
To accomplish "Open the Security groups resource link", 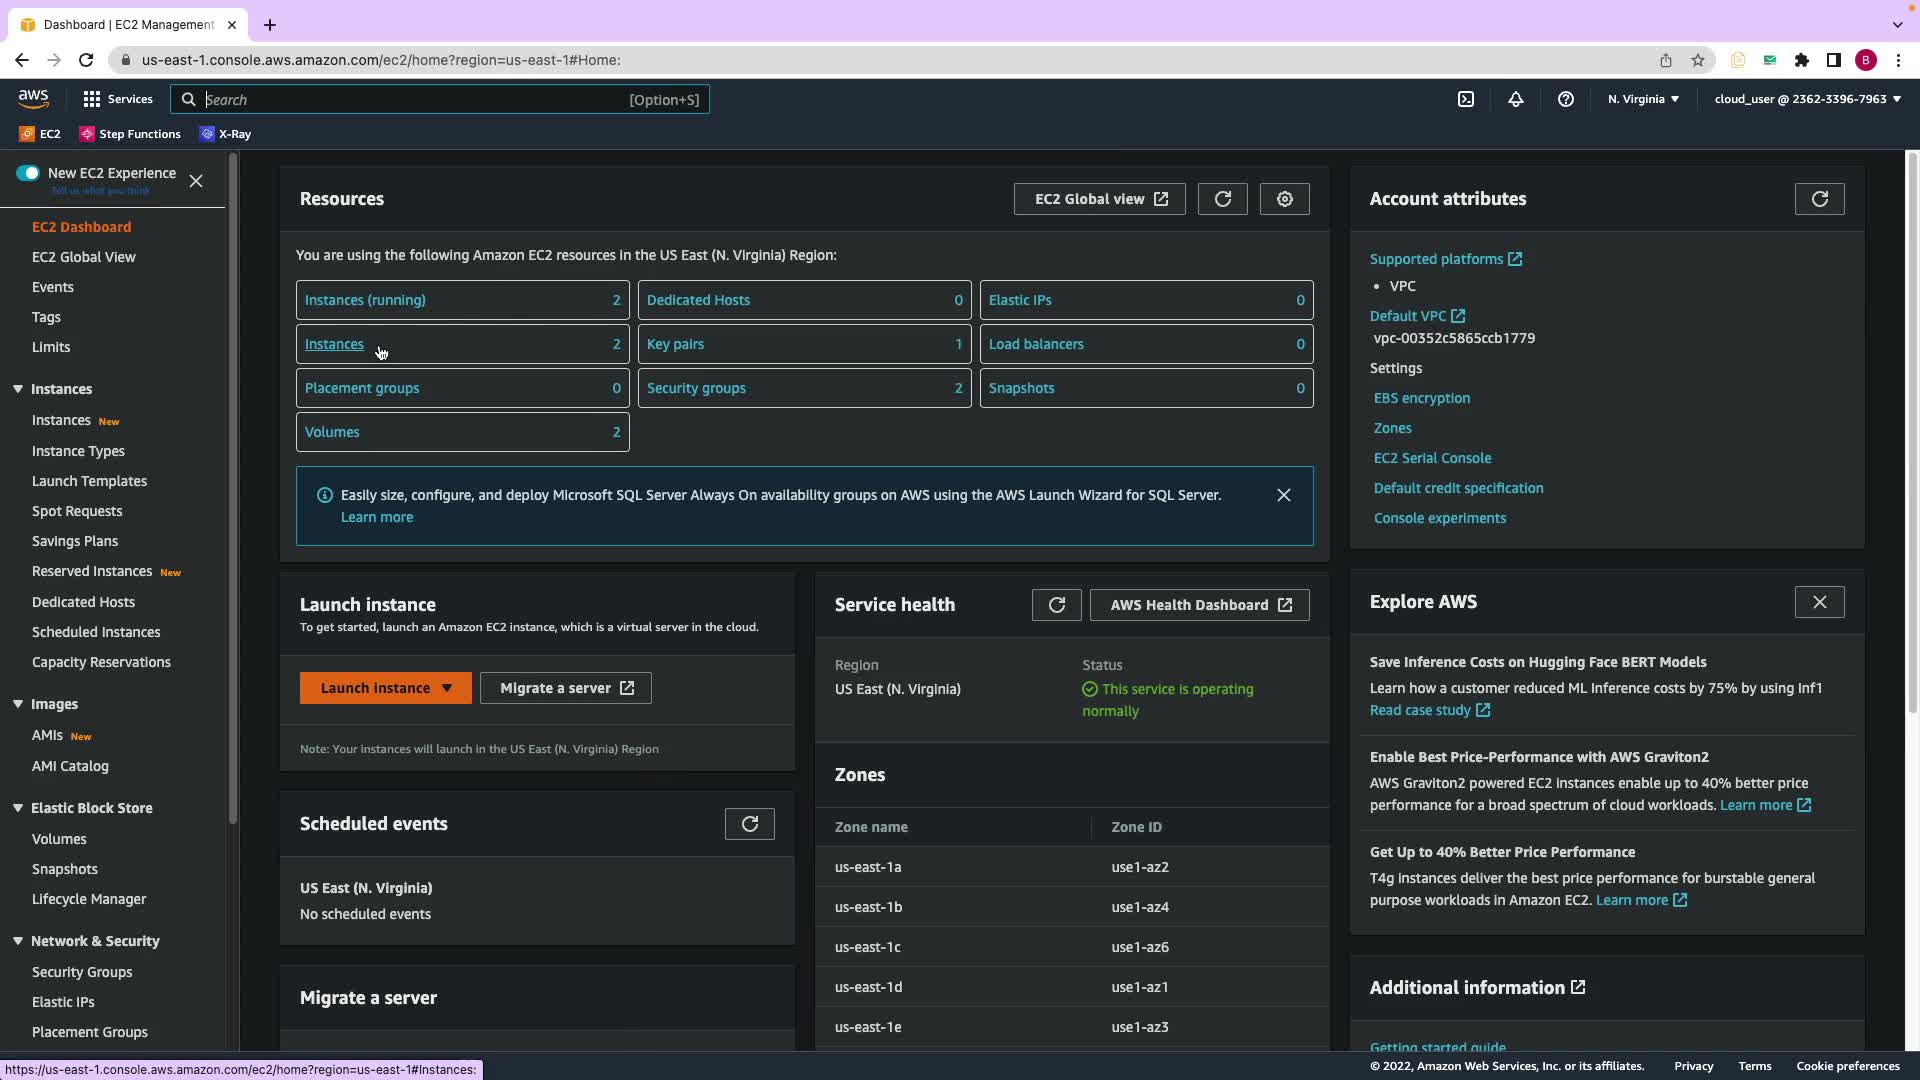I will tap(696, 388).
